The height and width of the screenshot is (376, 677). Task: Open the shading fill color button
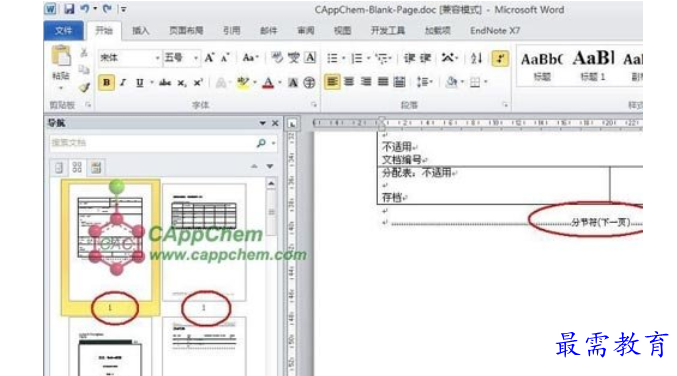click(452, 82)
